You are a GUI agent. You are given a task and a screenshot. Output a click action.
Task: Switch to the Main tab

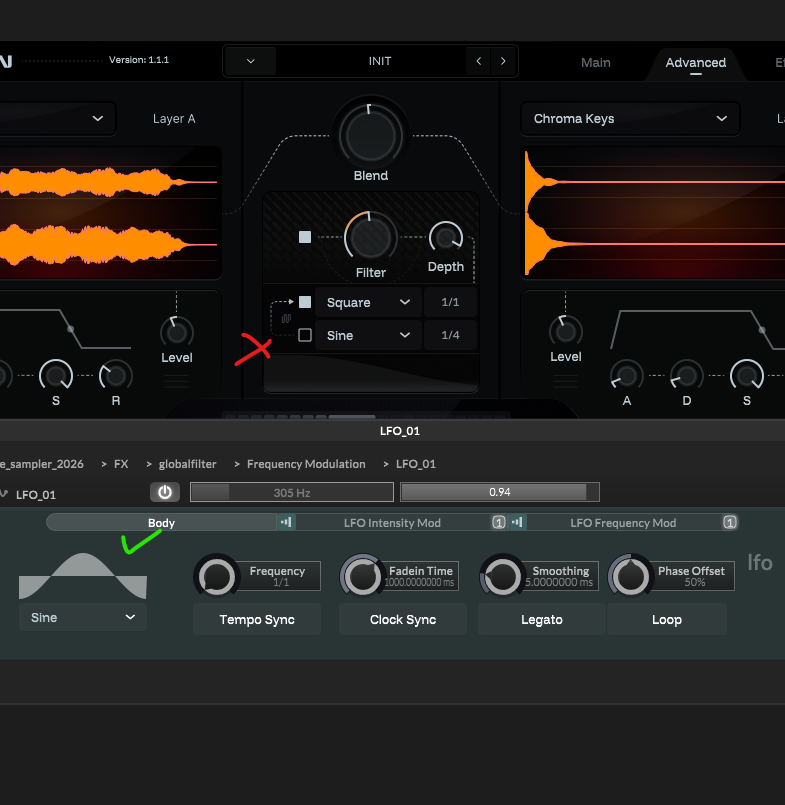596,62
